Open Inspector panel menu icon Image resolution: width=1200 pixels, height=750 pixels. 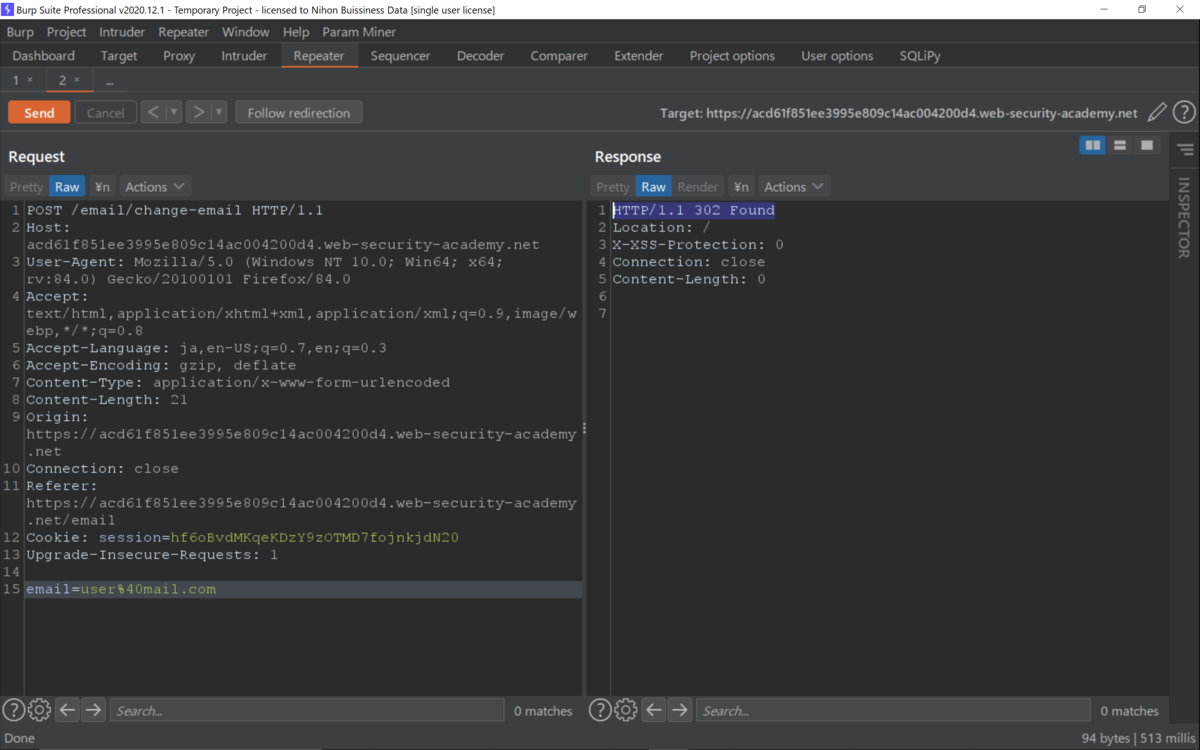point(1185,150)
